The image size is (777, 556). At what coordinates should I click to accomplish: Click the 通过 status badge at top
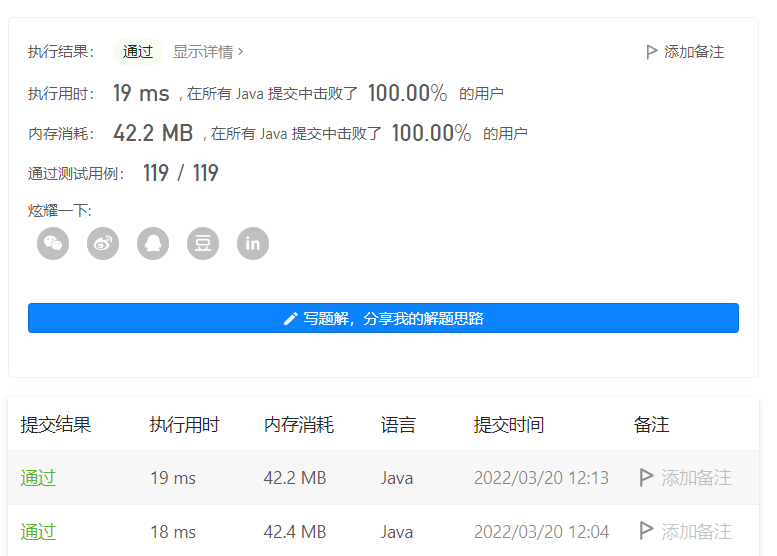point(138,52)
